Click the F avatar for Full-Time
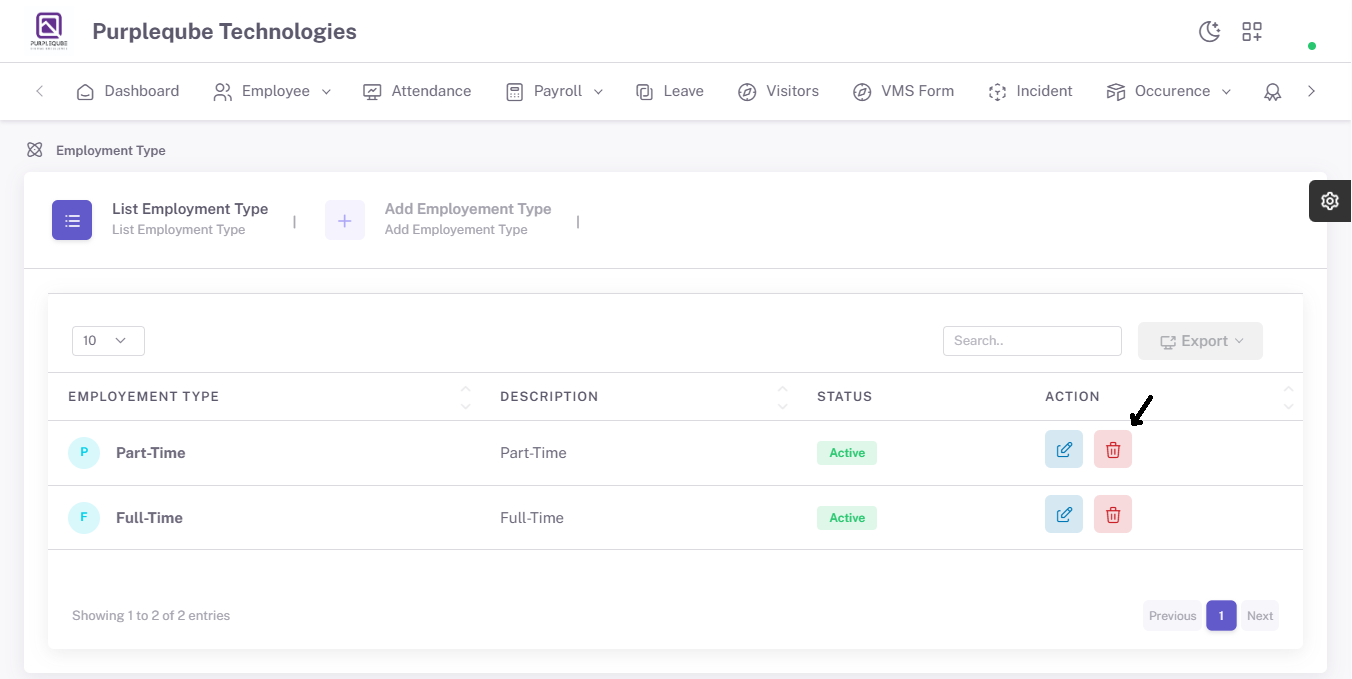 [x=84, y=518]
